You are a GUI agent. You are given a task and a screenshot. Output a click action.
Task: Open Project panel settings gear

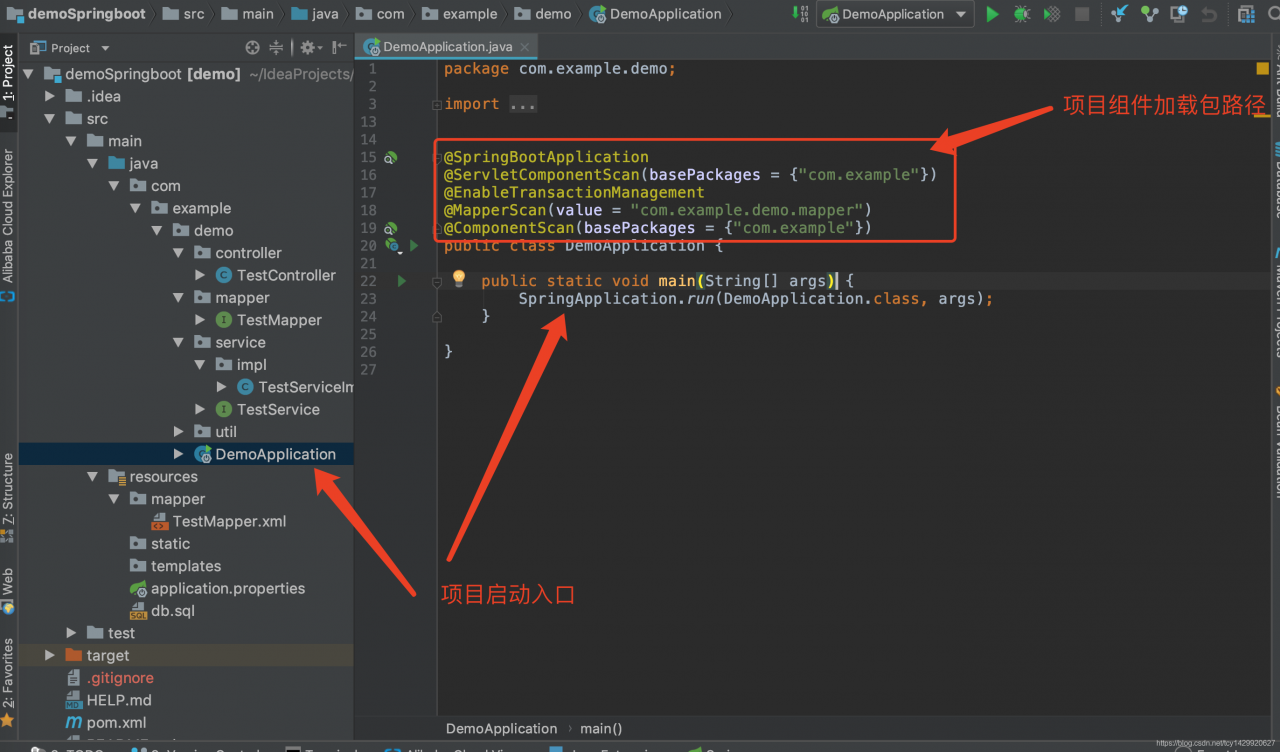(x=308, y=47)
